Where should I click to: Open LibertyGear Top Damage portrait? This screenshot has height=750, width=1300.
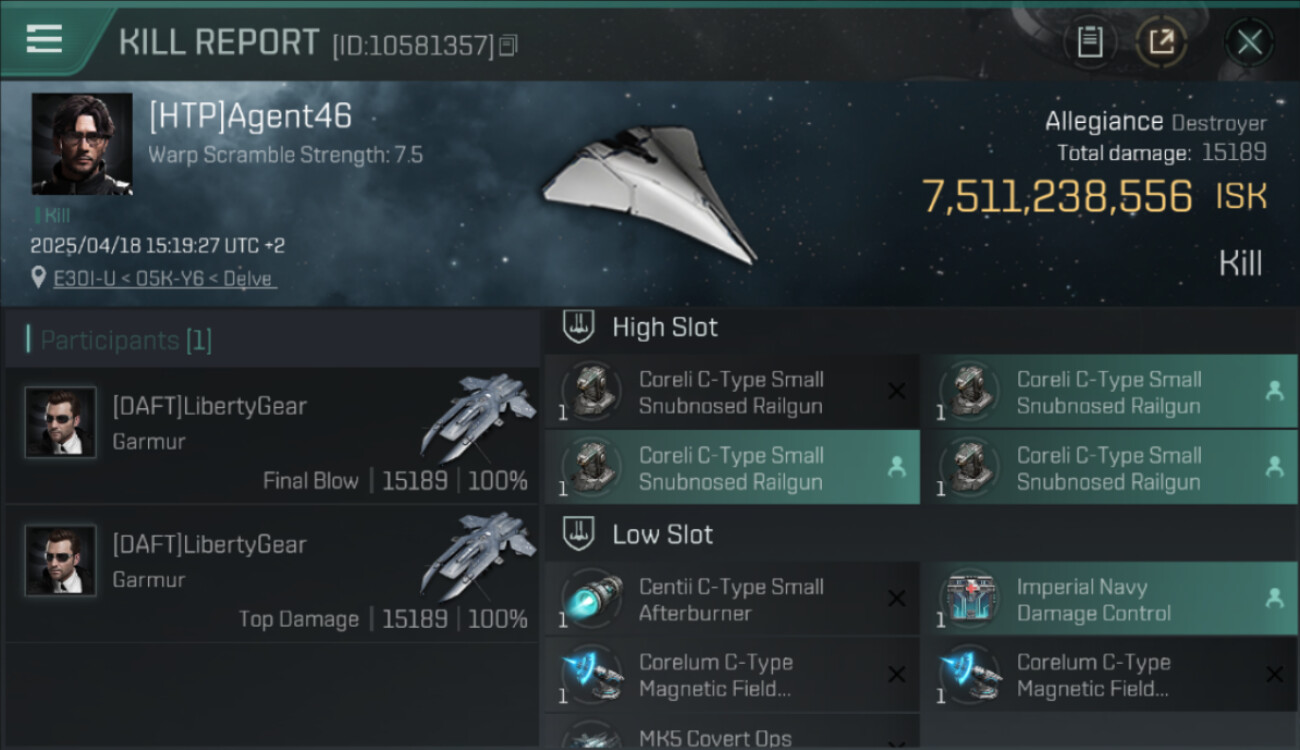(x=61, y=561)
